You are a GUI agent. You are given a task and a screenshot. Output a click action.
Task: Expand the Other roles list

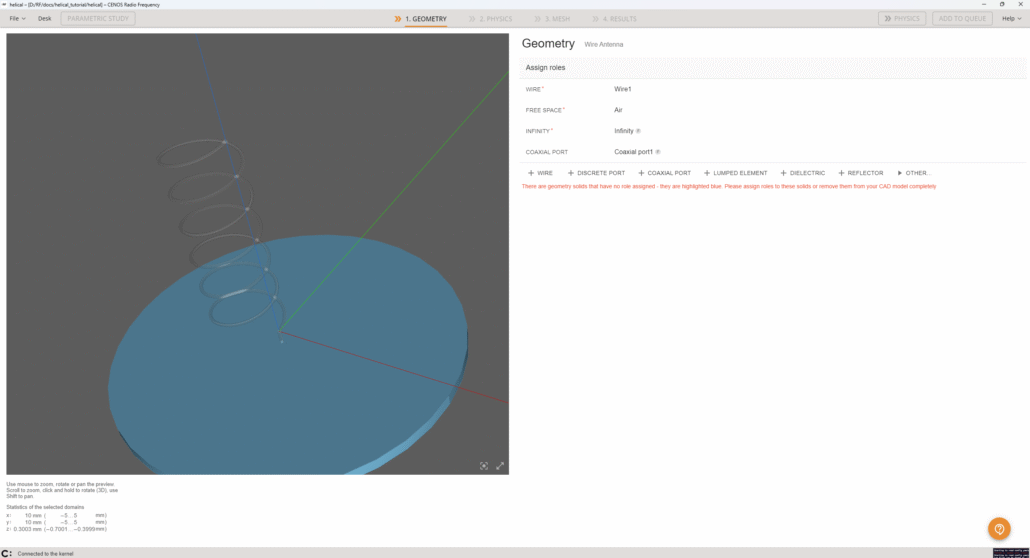[913, 173]
